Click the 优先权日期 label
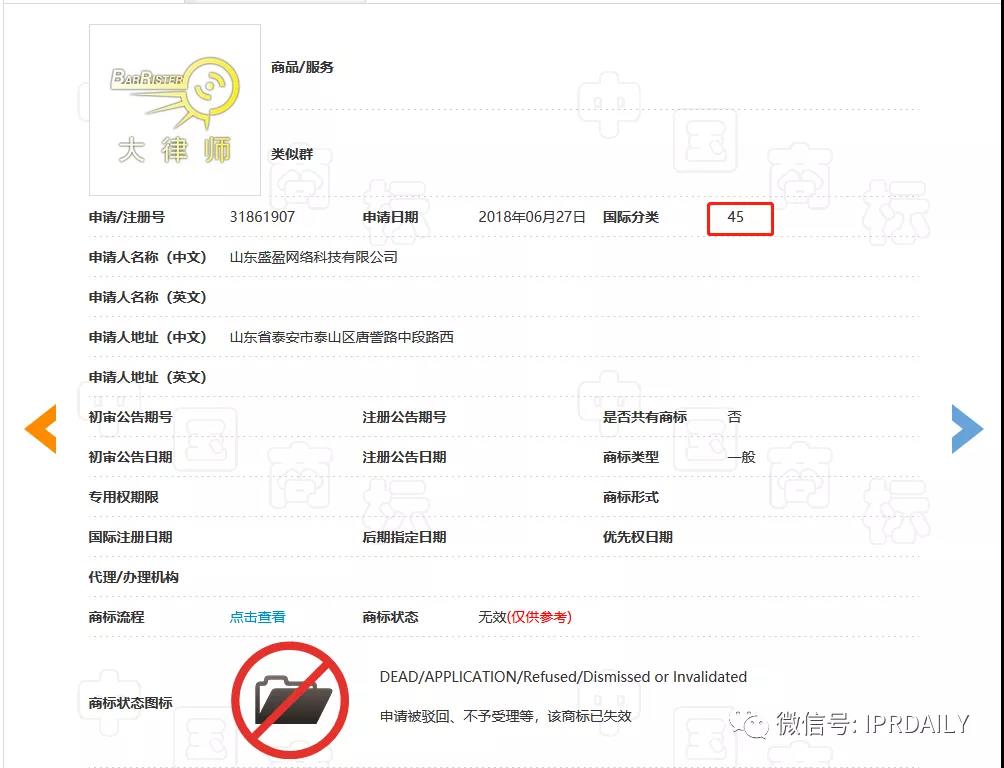The width and height of the screenshot is (1004, 768). 638,537
